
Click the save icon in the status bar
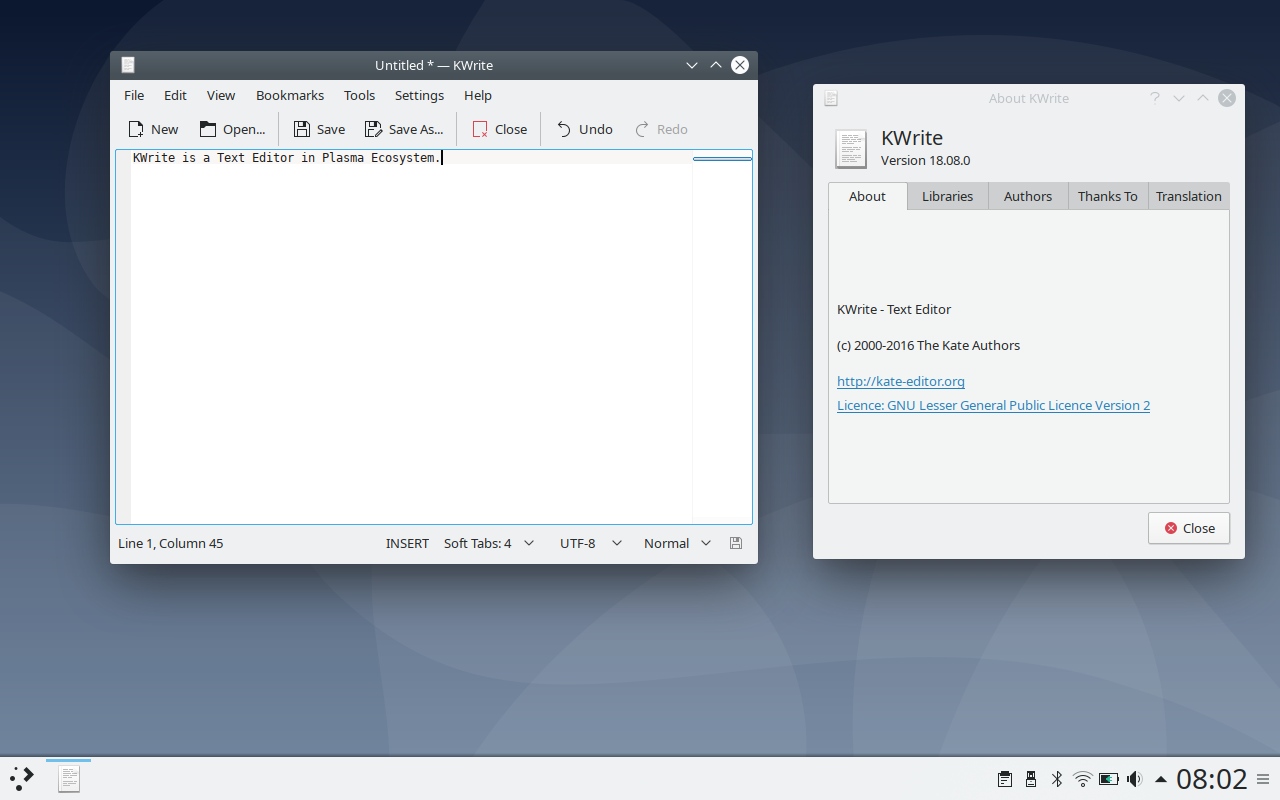736,543
